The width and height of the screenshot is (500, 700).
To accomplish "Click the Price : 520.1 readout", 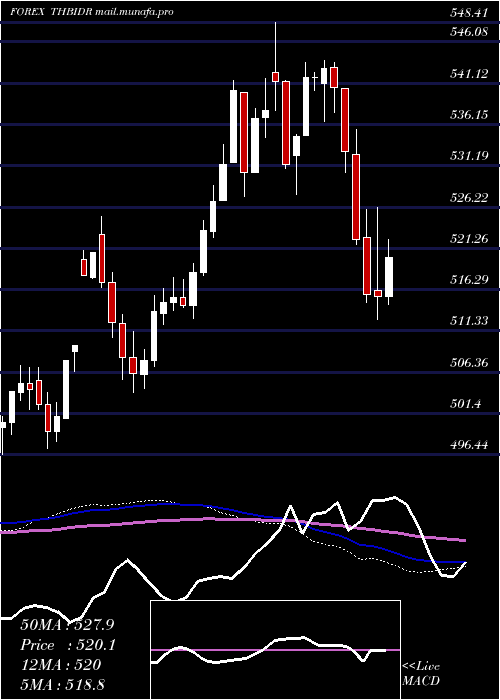I will [x=68, y=645].
